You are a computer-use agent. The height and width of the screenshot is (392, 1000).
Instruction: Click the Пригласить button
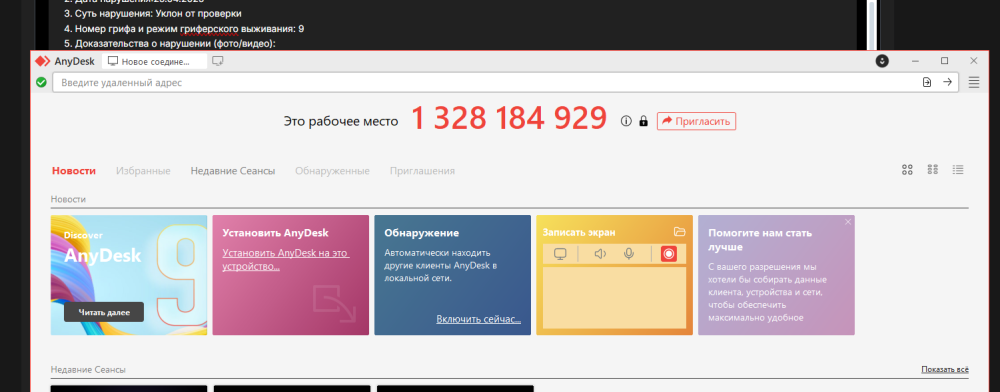pyautogui.click(x=696, y=121)
